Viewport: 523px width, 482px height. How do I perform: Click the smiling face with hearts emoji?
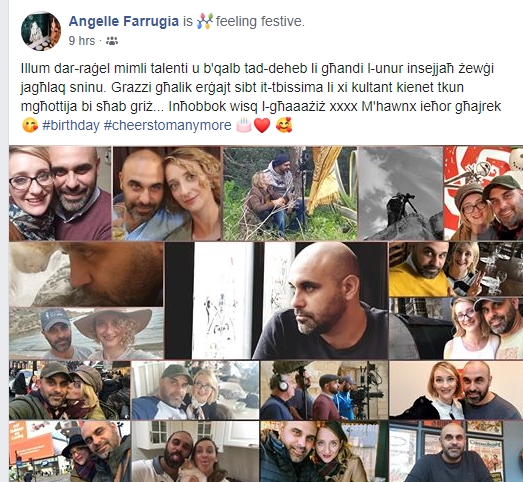284,125
